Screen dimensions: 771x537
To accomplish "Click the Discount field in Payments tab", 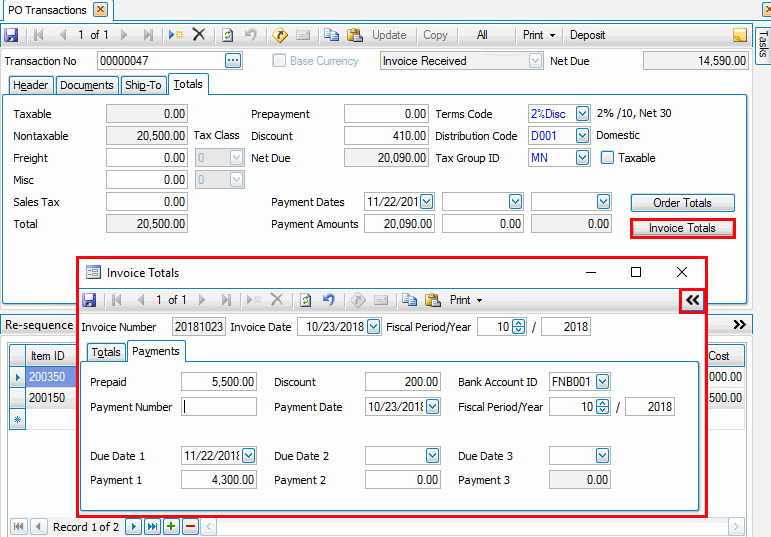I will click(x=403, y=382).
